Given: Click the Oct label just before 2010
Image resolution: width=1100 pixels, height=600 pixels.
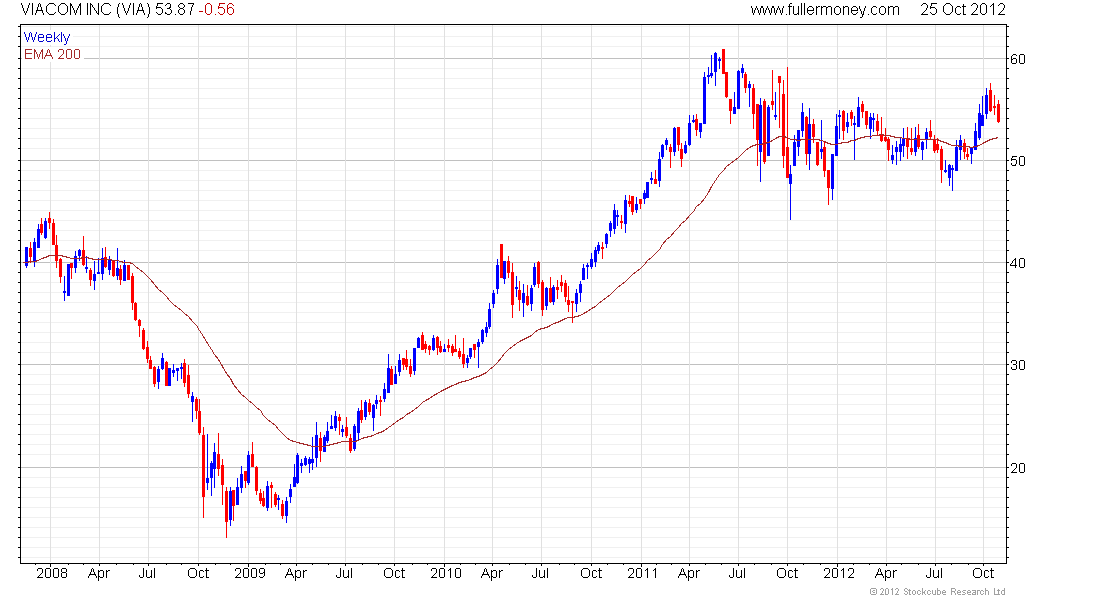Looking at the screenshot, I should click(394, 573).
